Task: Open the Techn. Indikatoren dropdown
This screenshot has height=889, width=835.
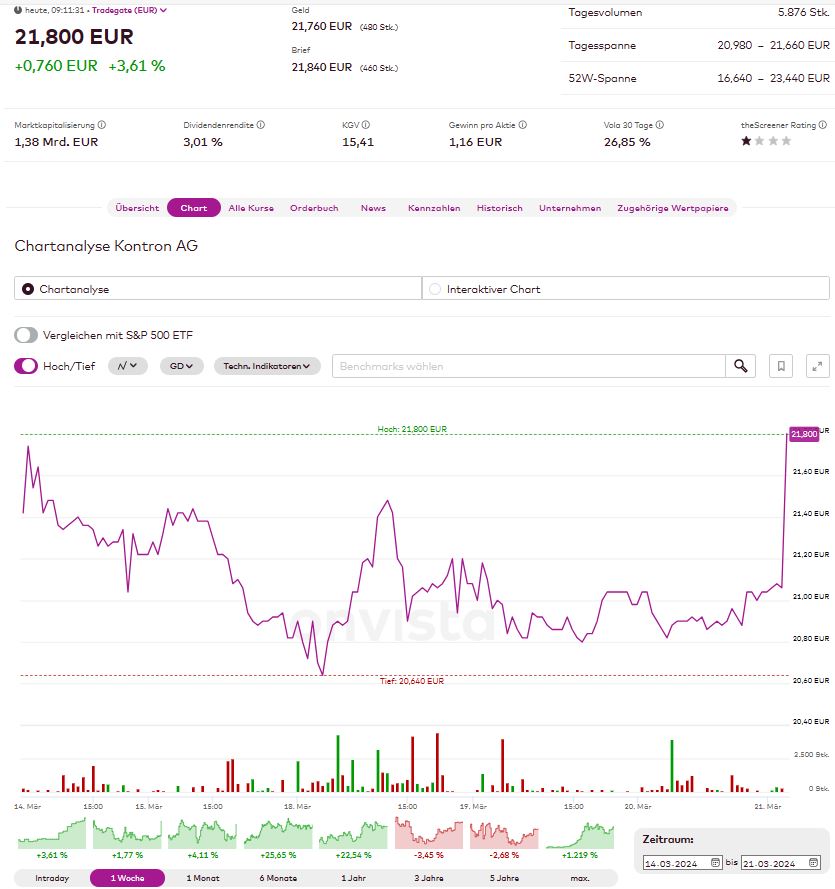Action: (266, 366)
